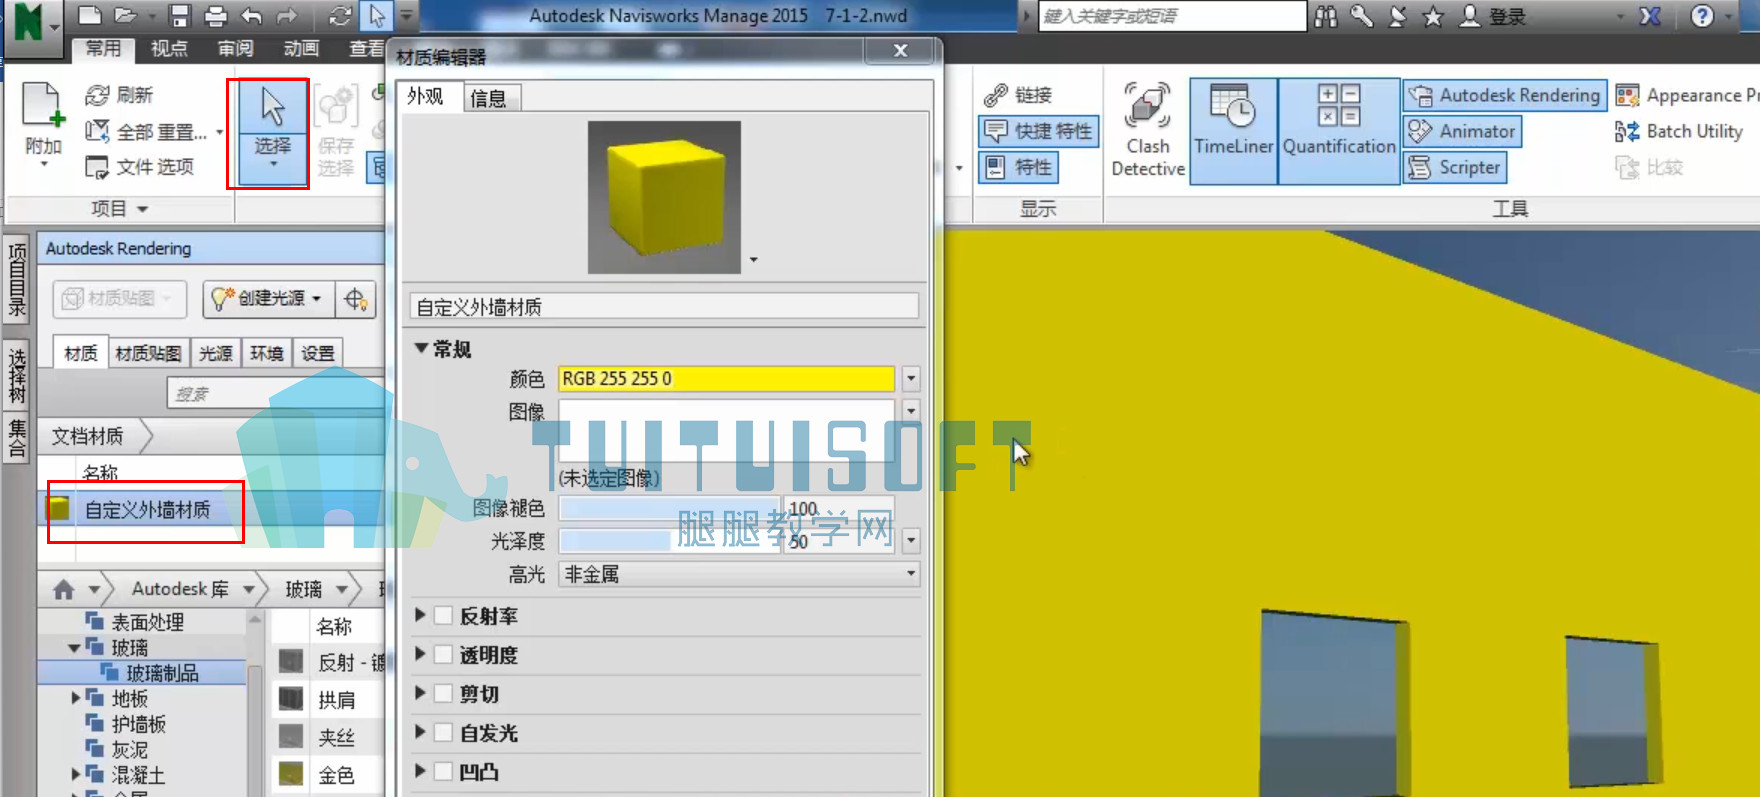This screenshot has height=797, width=1760.
Task: Open the Quantification workbook
Action: 1339,131
